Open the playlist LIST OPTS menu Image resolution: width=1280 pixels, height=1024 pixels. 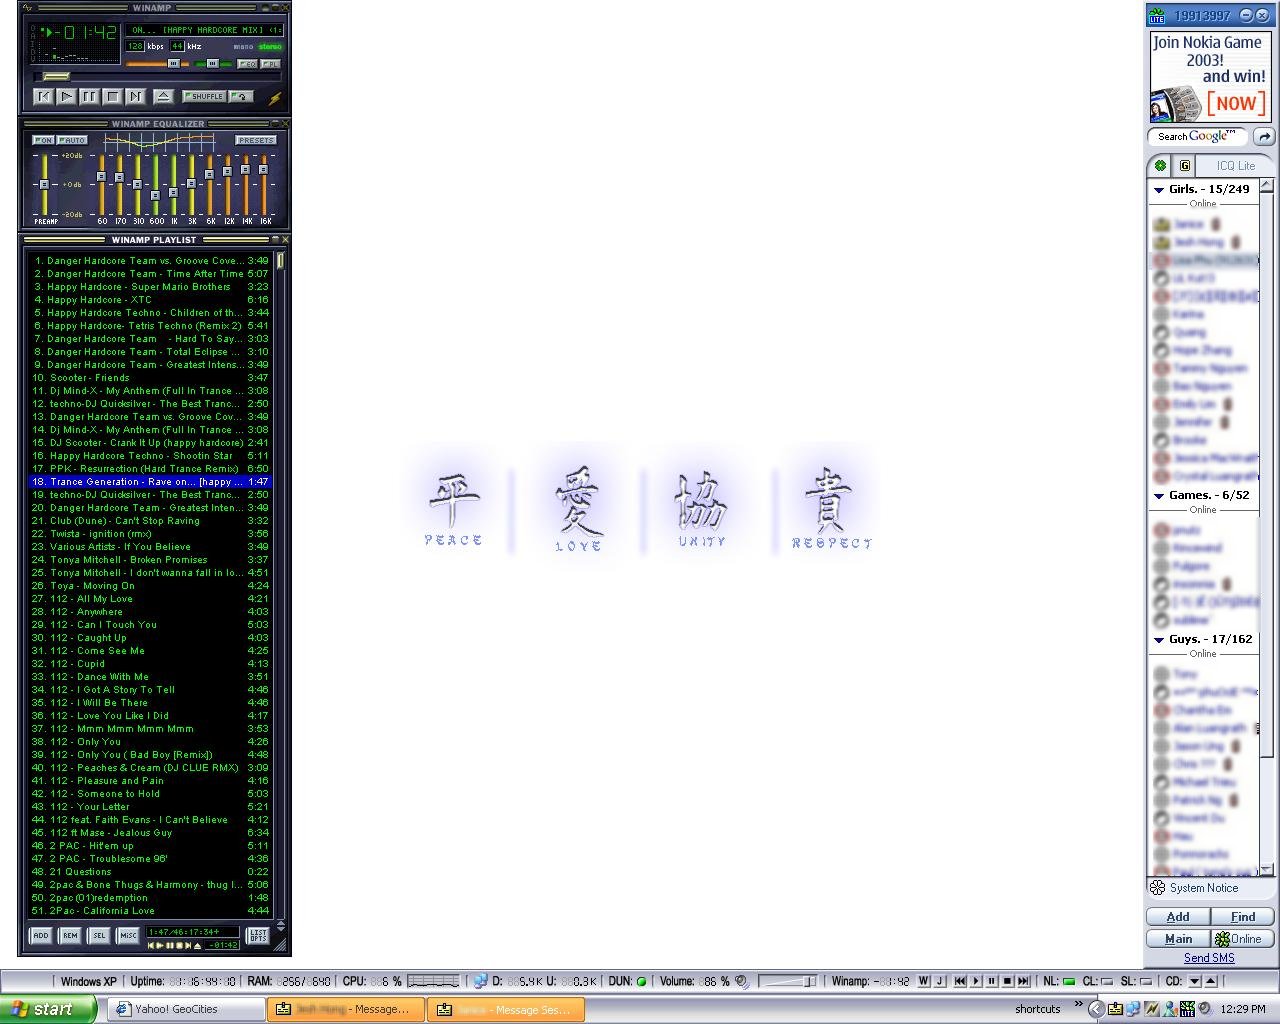258,936
